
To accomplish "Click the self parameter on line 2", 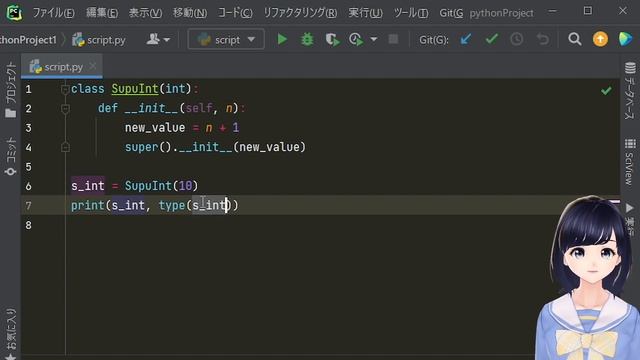I will (x=199, y=108).
